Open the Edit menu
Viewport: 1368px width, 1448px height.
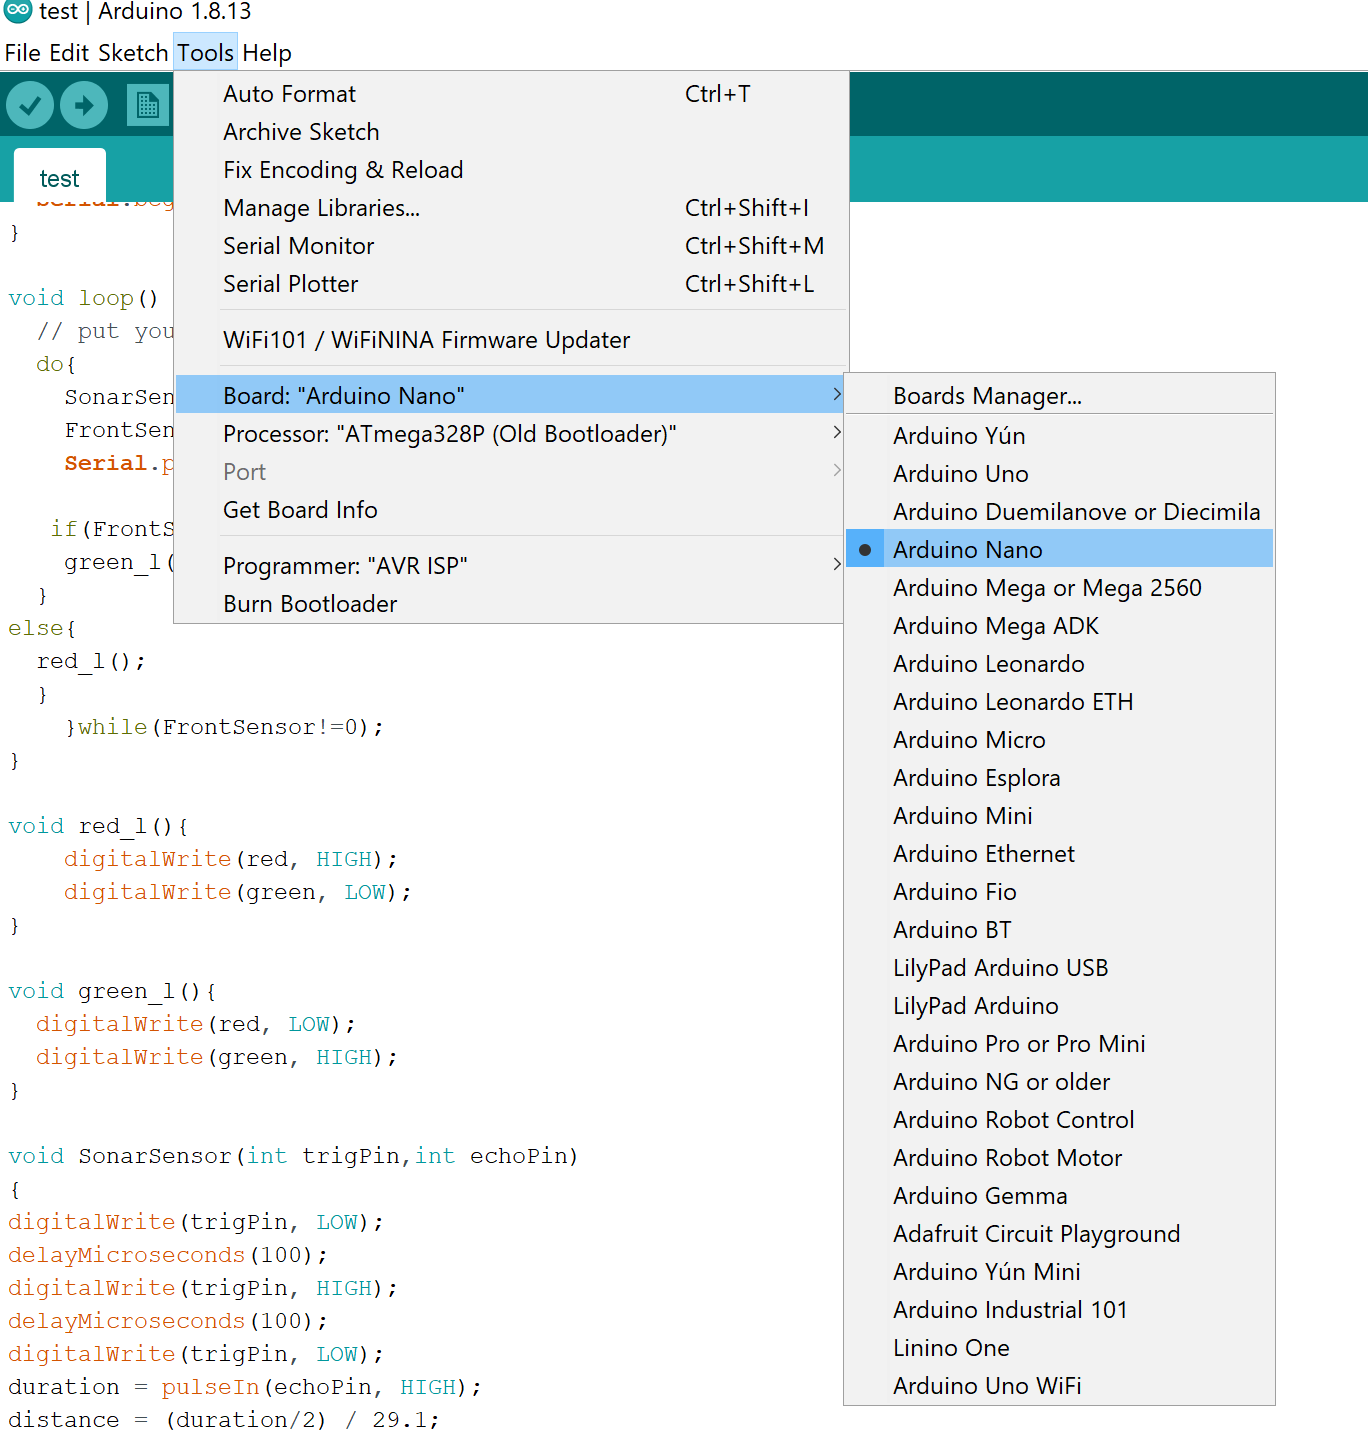(69, 53)
